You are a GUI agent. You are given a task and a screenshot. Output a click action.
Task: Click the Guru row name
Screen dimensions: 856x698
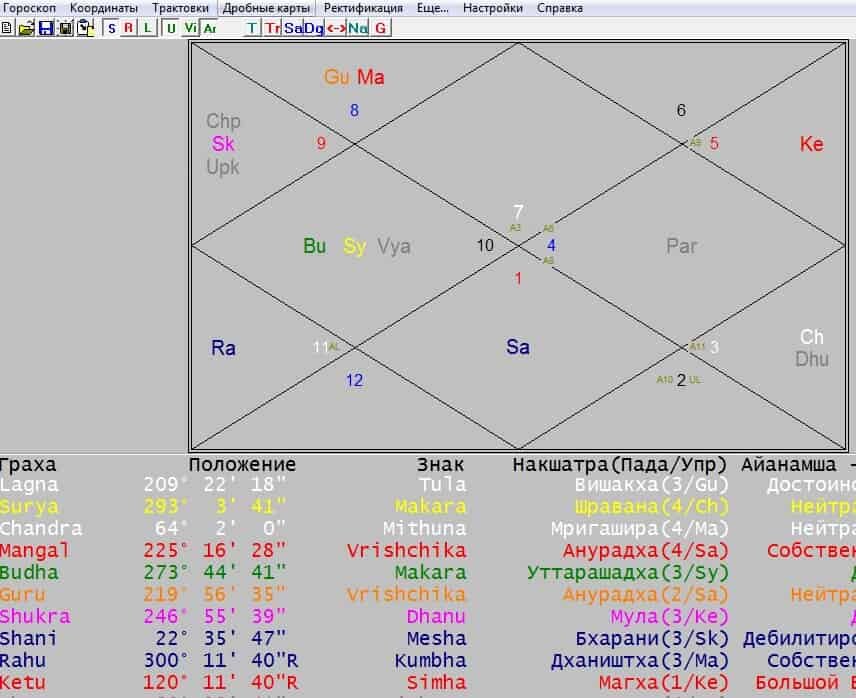pyautogui.click(x=23, y=594)
